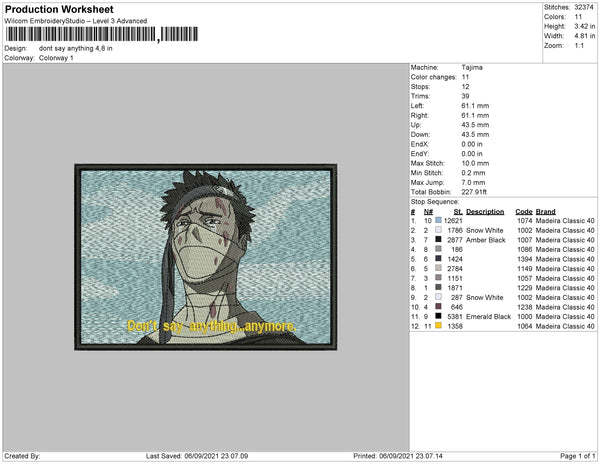Click the Zoom value 1:1
Viewport: 600px width, 464px height.
[579, 46]
